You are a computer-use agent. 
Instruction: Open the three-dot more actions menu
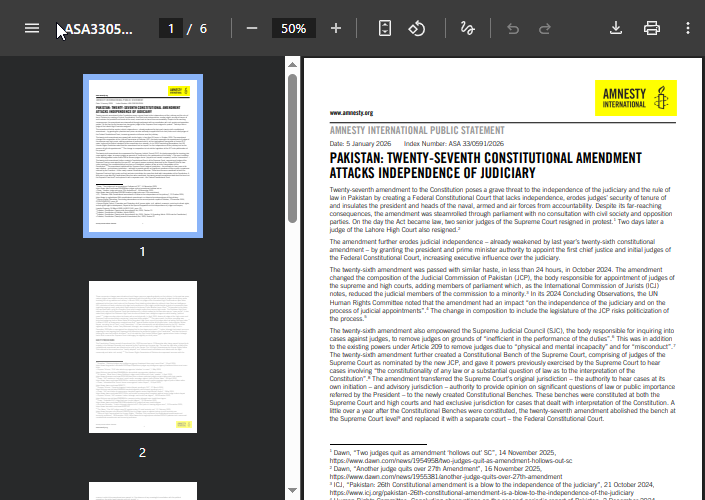click(x=687, y=28)
